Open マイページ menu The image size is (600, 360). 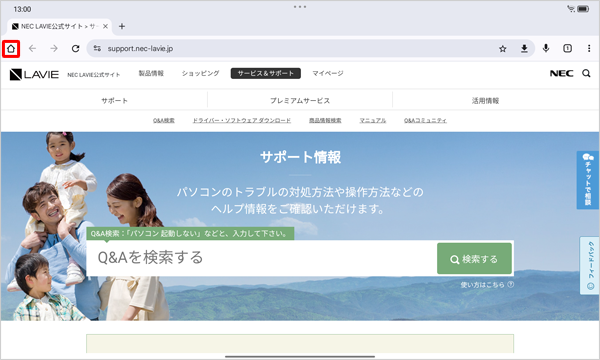coord(328,73)
